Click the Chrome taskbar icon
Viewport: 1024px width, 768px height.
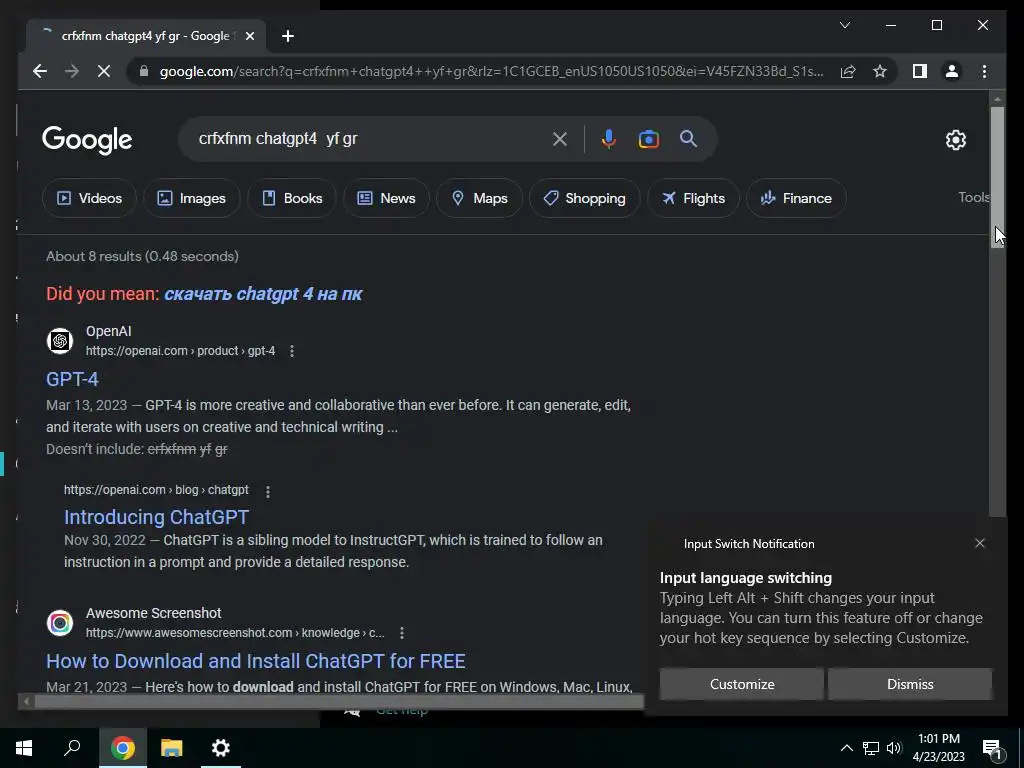[x=123, y=748]
